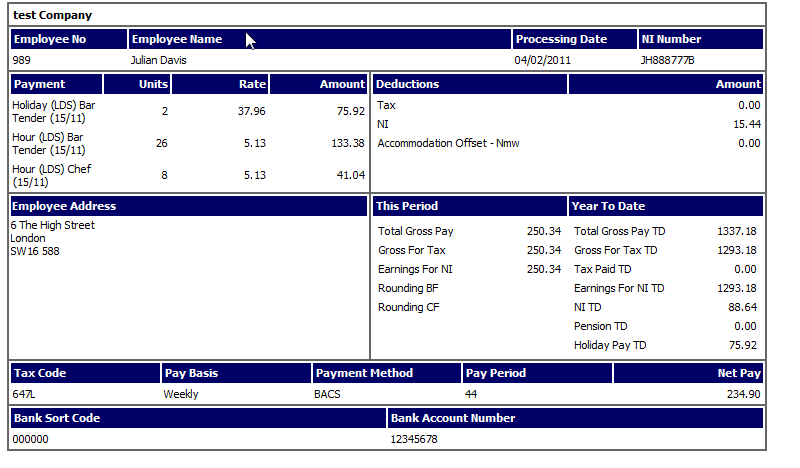The image size is (800, 468).
Task: Click pay period 44
Action: (470, 394)
